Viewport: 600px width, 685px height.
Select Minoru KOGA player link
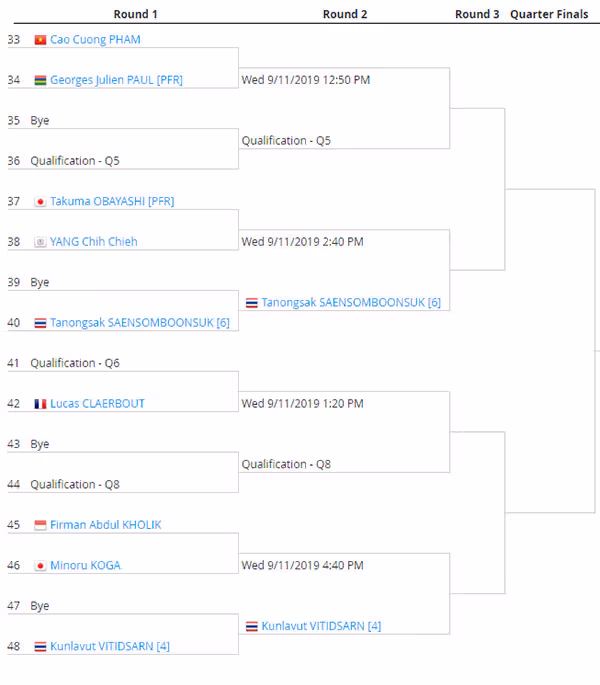pos(85,565)
